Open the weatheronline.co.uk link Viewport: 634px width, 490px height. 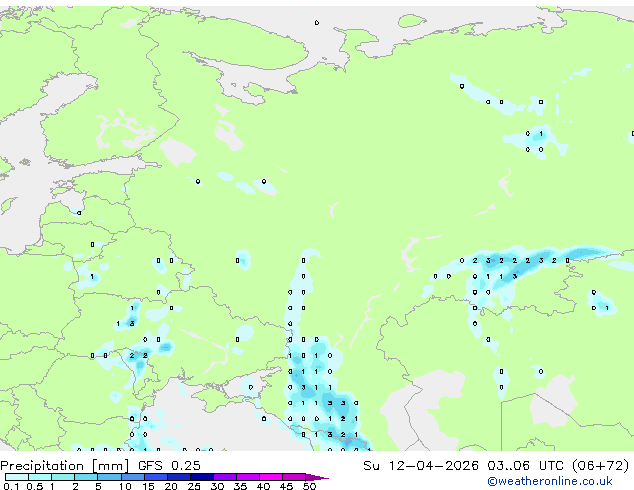(550, 481)
